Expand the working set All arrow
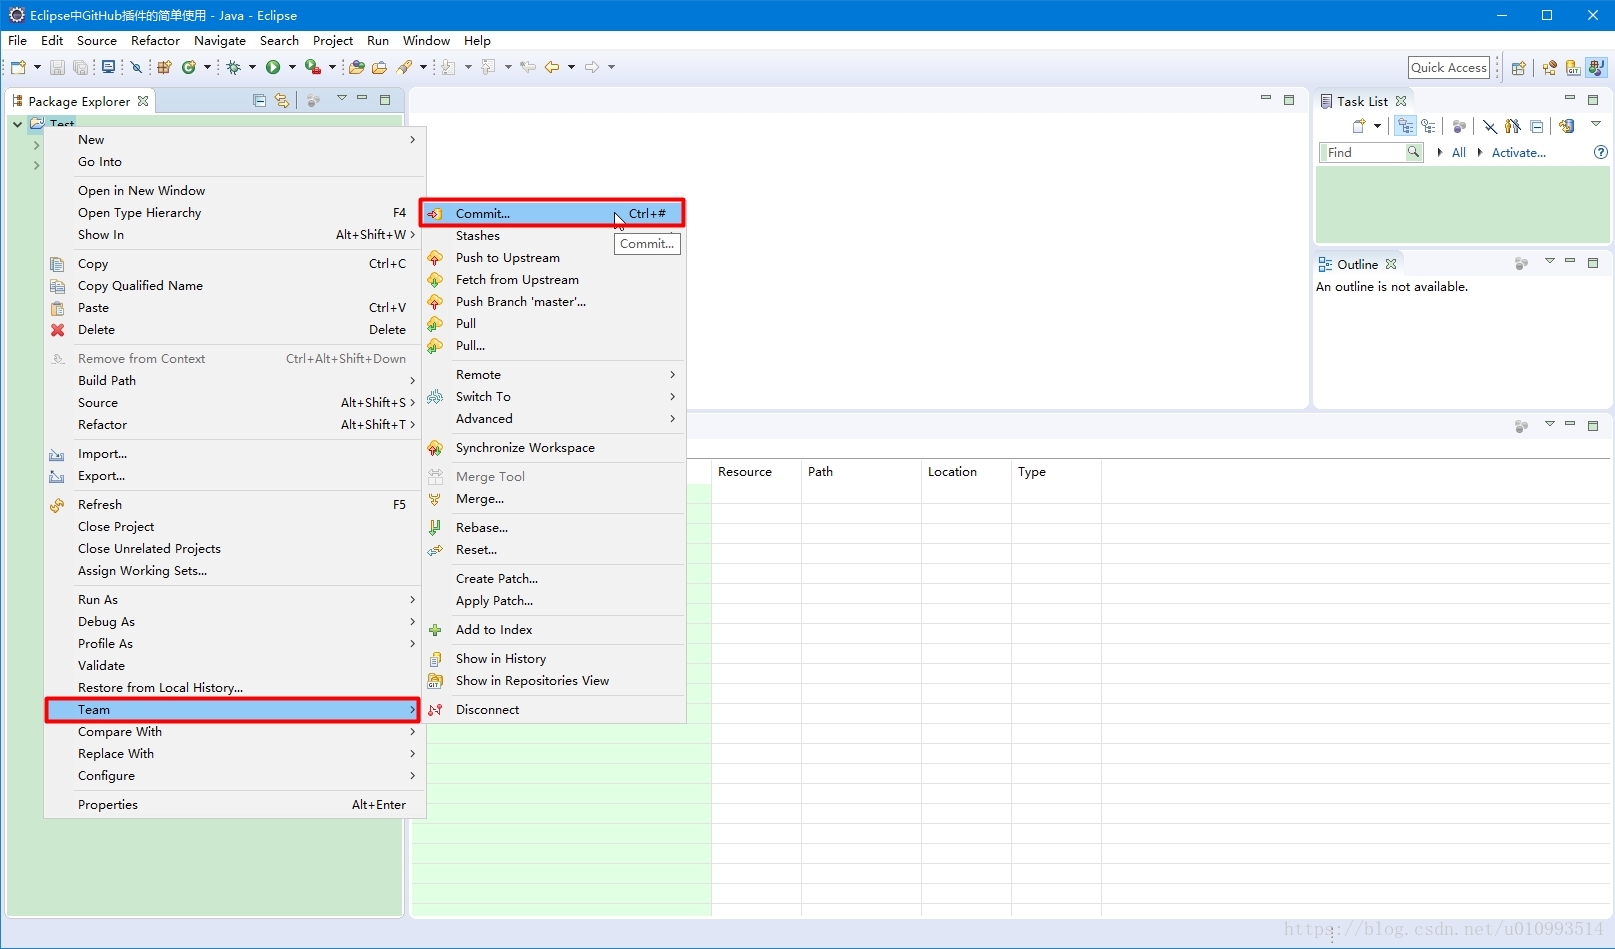 coord(1439,152)
